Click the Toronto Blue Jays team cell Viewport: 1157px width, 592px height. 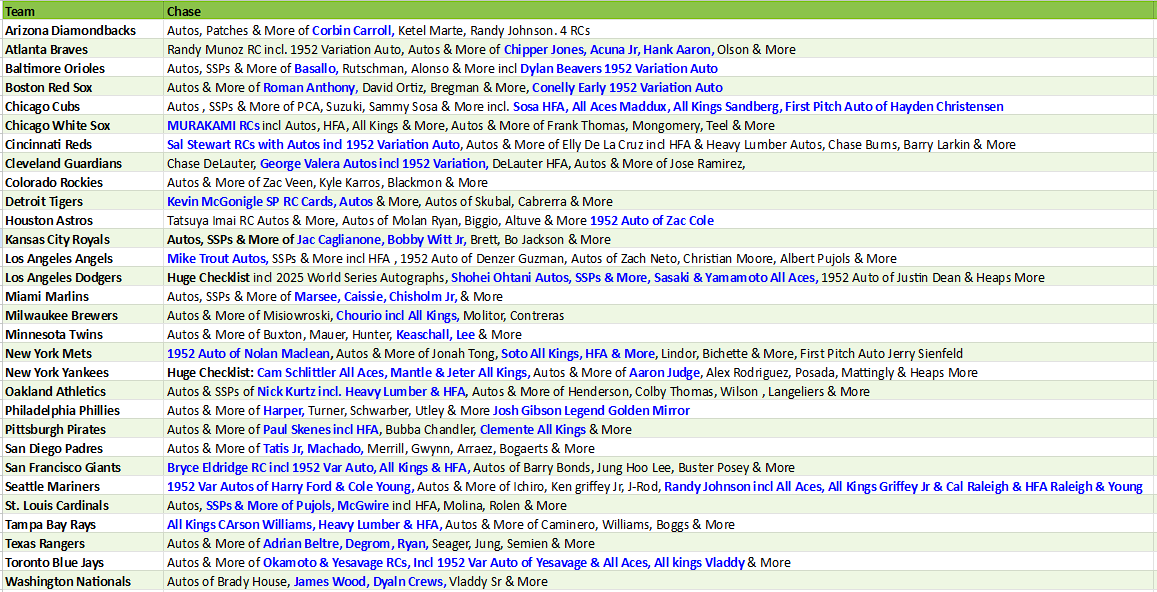coord(82,562)
